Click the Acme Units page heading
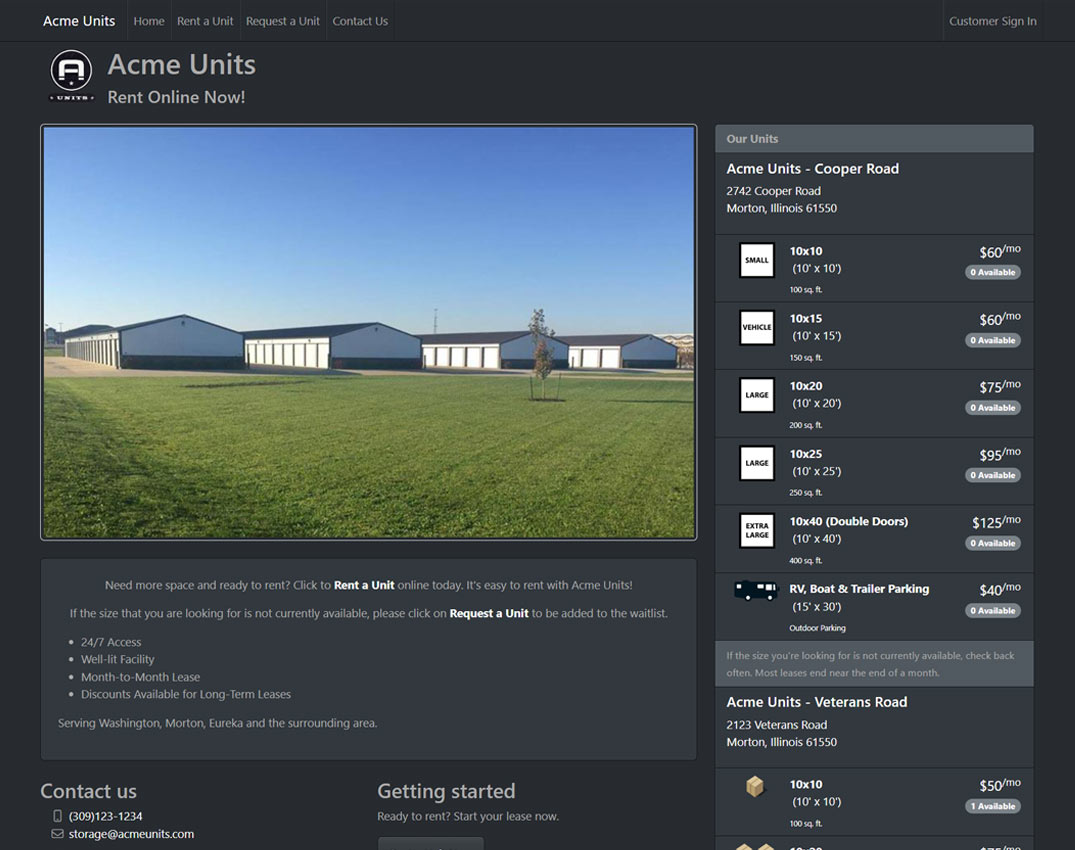 [x=182, y=64]
